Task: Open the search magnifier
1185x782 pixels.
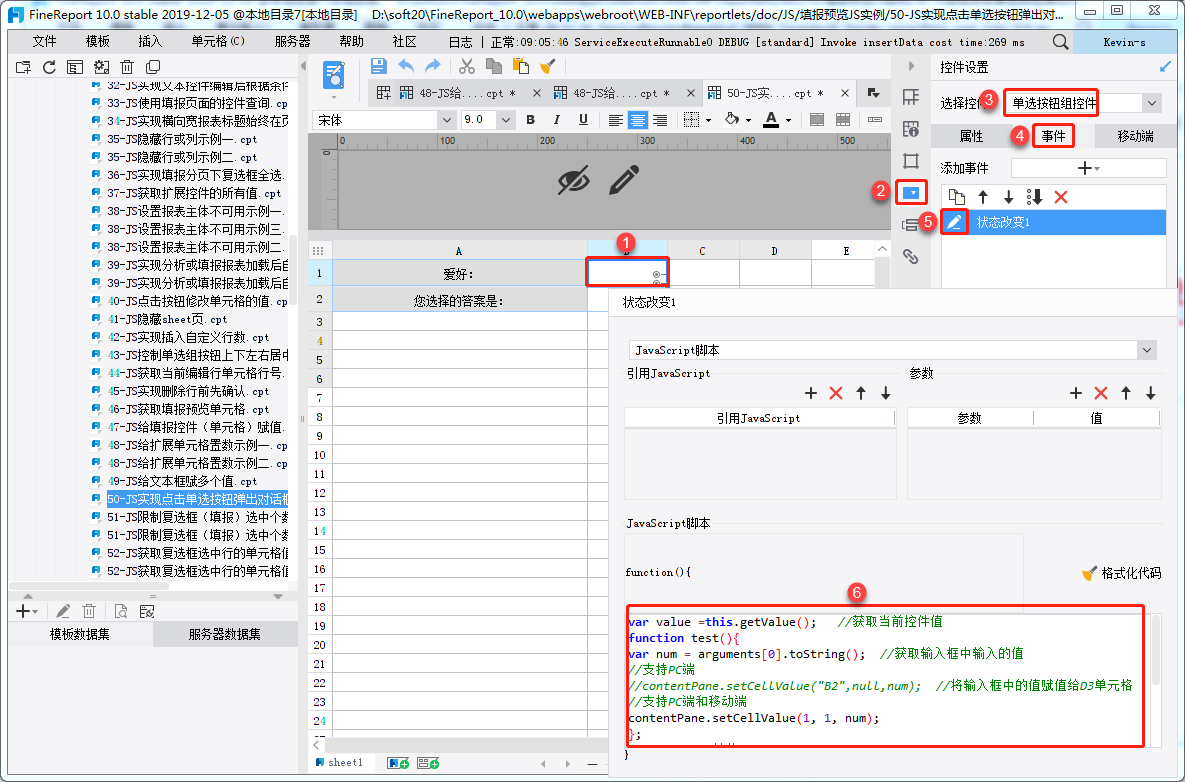Action: pos(1060,42)
